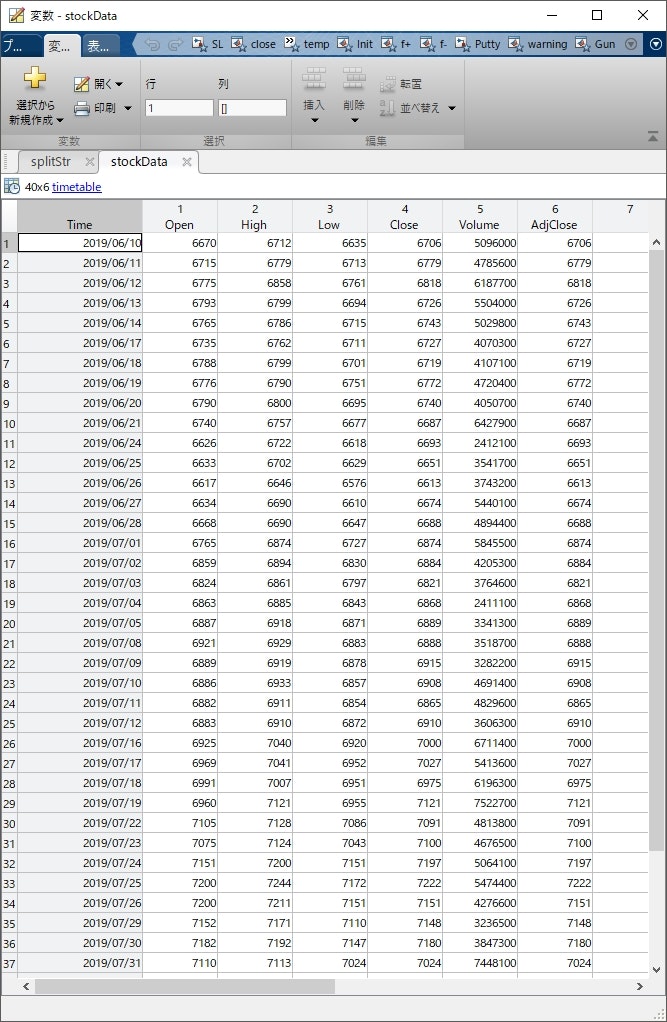Screen dimensions: 667x1022
Task: Click the 印刷 printer icon
Action: (x=82, y=108)
